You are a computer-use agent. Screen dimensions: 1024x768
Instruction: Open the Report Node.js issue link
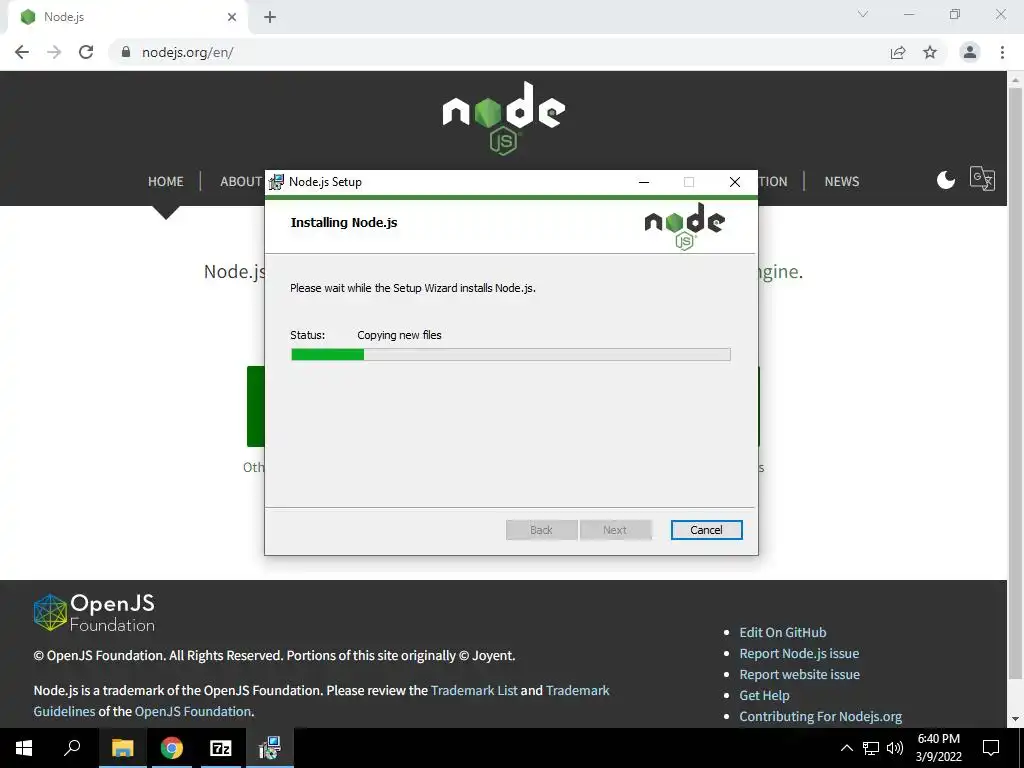coord(799,653)
